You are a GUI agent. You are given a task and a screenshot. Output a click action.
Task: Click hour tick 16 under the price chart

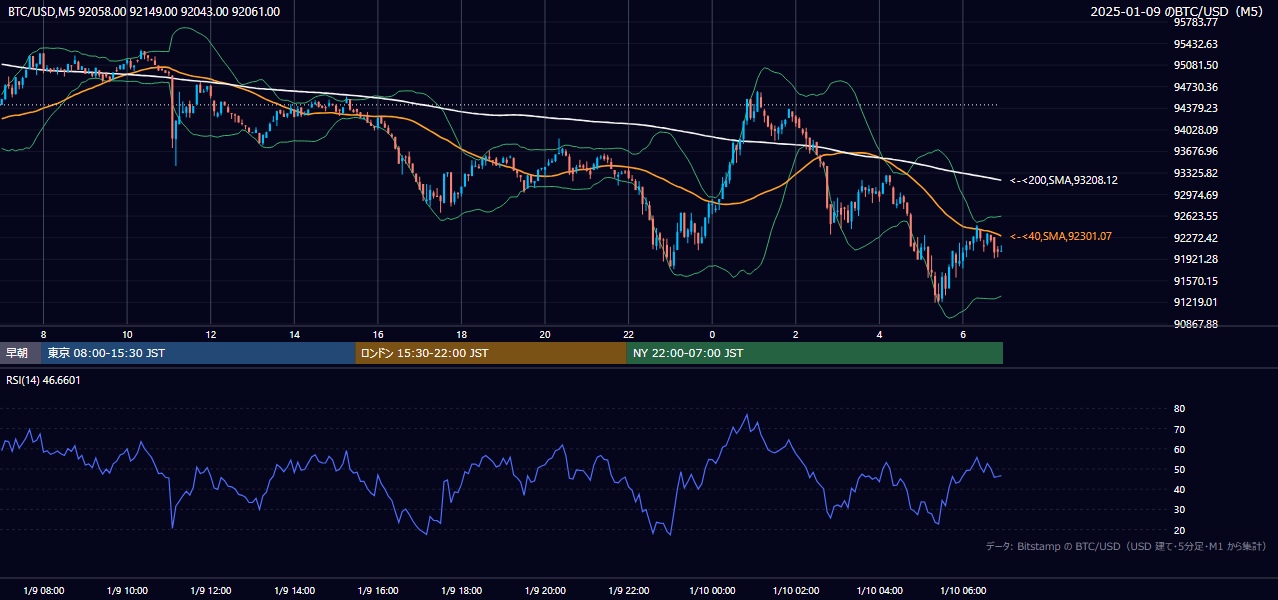coord(378,334)
